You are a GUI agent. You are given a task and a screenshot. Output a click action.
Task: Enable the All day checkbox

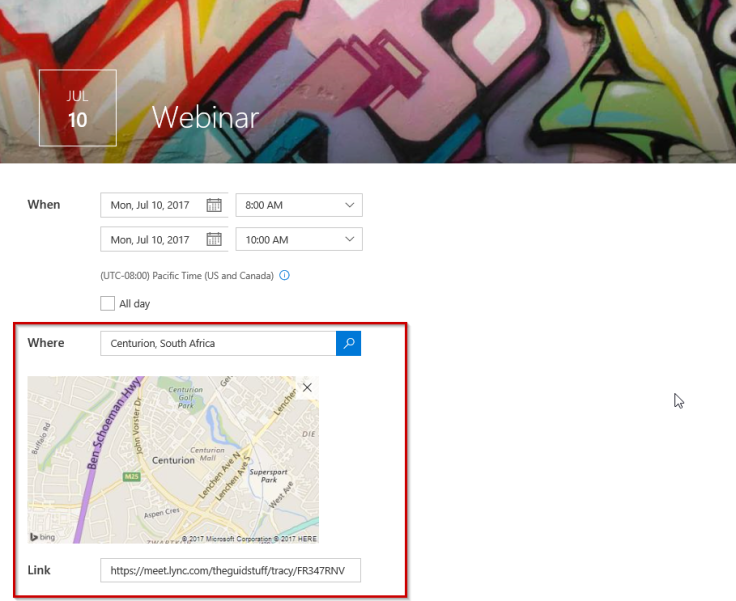pos(107,303)
